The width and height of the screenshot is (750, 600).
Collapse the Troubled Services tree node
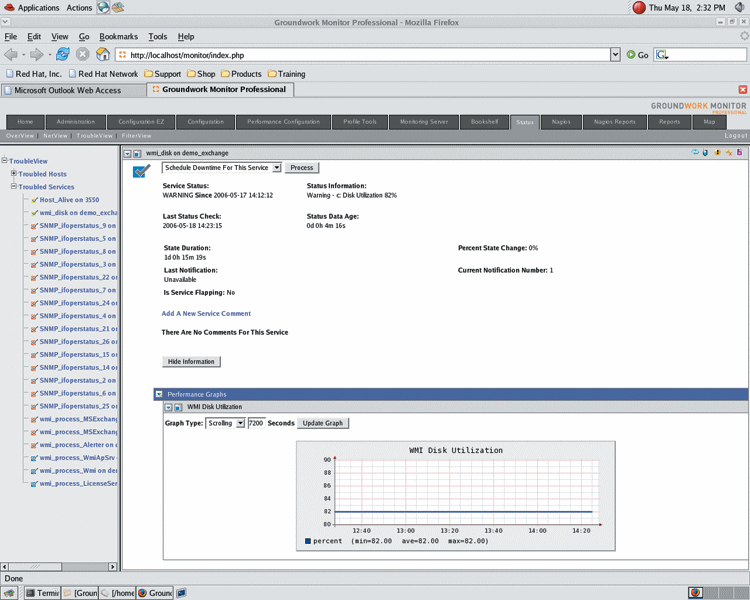[14, 186]
